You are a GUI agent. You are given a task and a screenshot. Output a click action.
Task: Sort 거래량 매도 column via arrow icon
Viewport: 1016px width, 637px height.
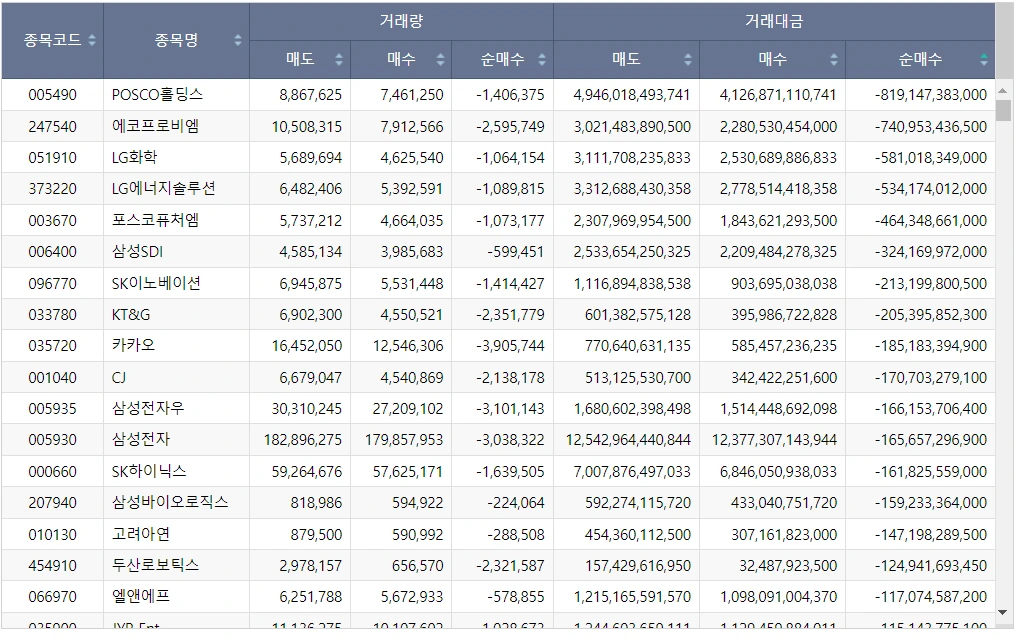coord(339,60)
